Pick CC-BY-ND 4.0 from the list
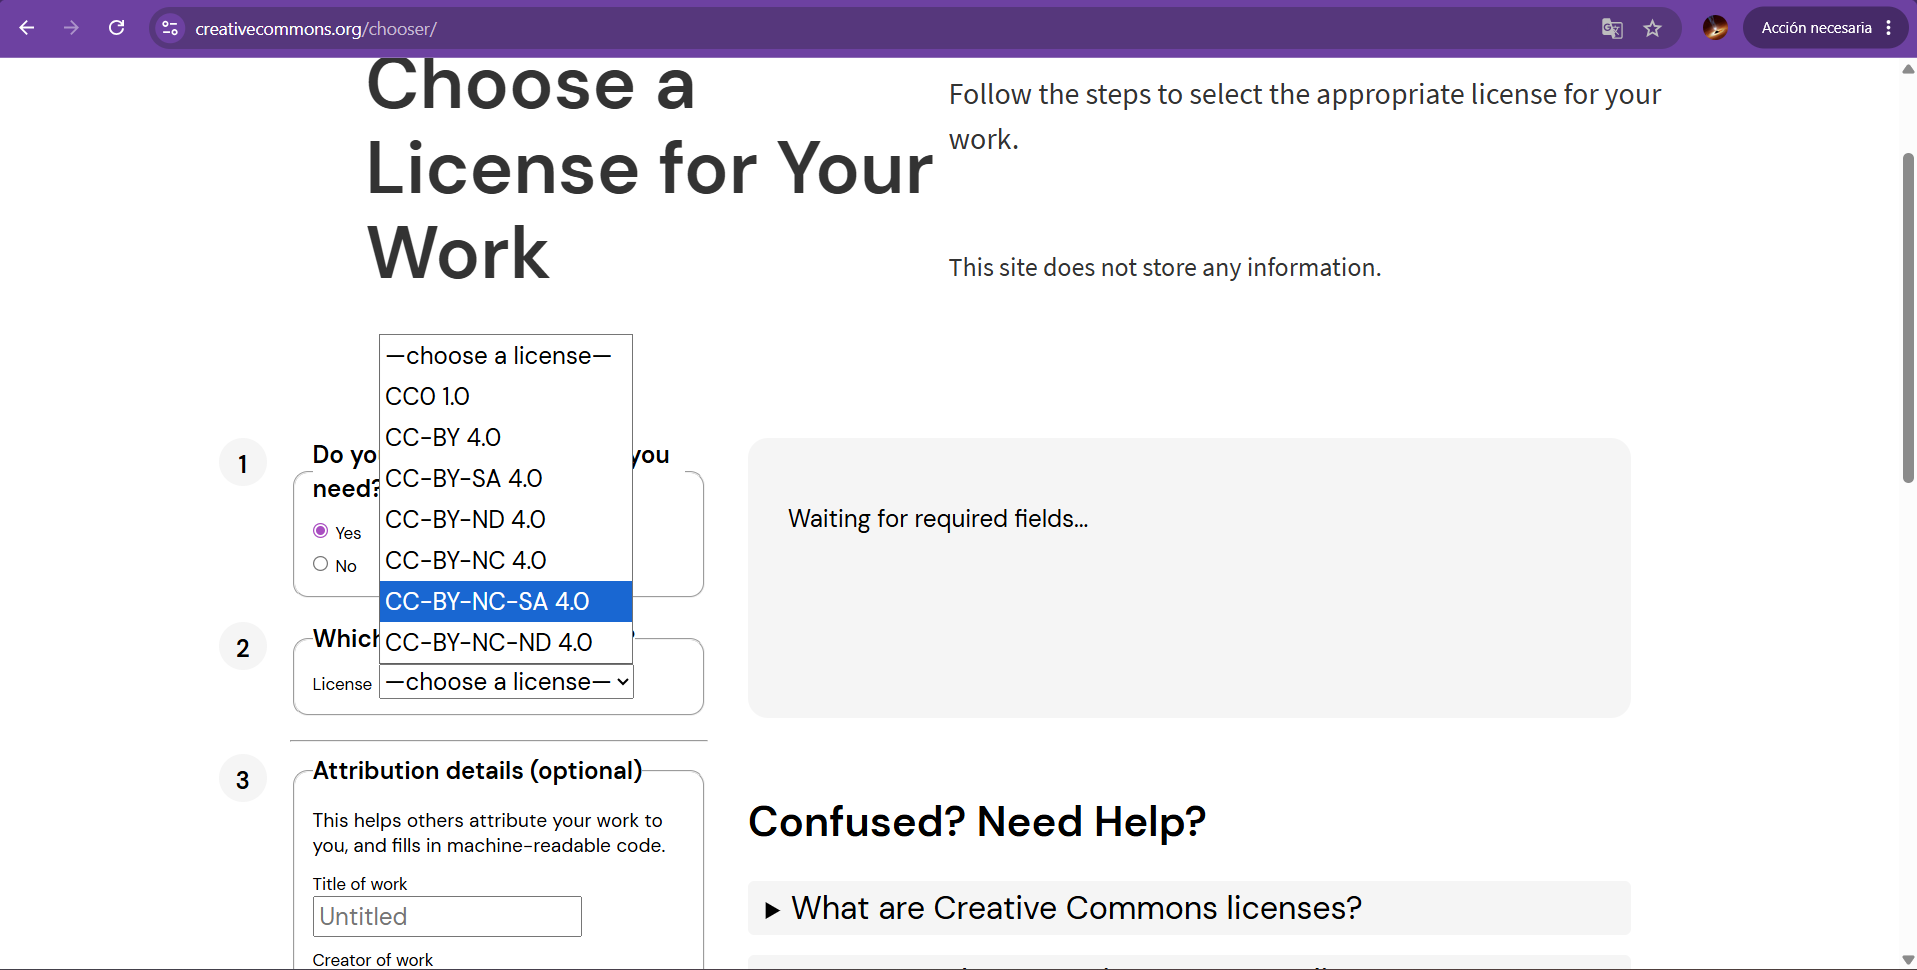Screen dimensions: 1917x970 point(506,519)
